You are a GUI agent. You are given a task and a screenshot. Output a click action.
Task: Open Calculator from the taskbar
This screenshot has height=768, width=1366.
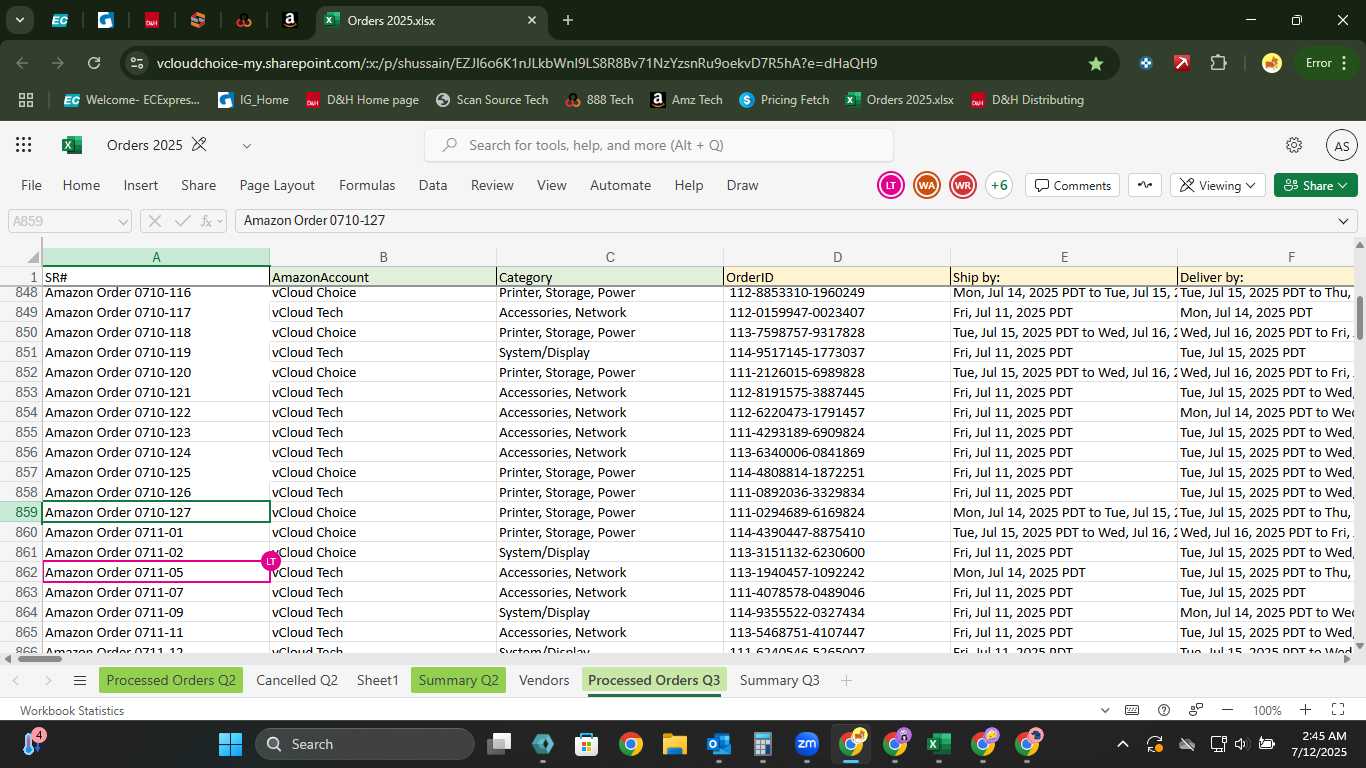coord(763,744)
